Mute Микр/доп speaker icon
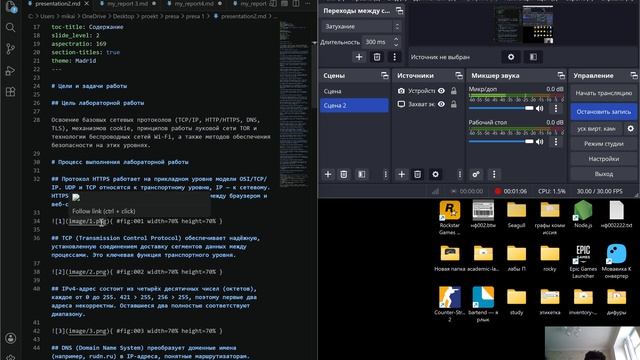640x360 pixels. pyautogui.click(x=540, y=108)
